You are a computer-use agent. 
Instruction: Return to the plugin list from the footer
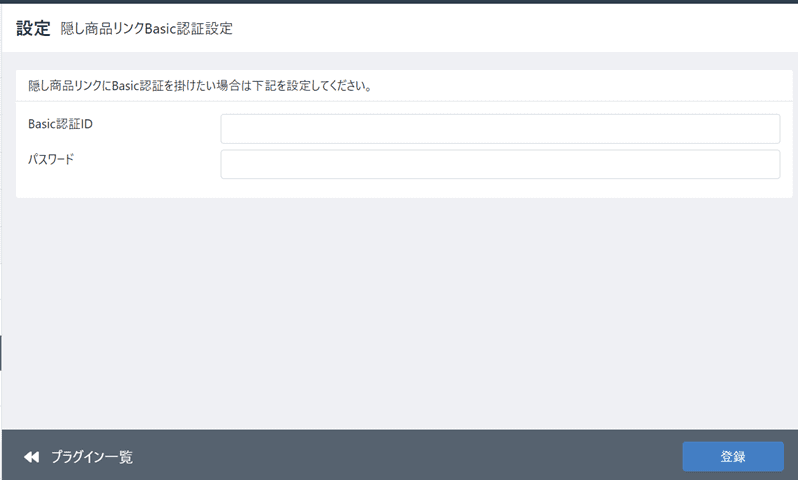[91, 457]
